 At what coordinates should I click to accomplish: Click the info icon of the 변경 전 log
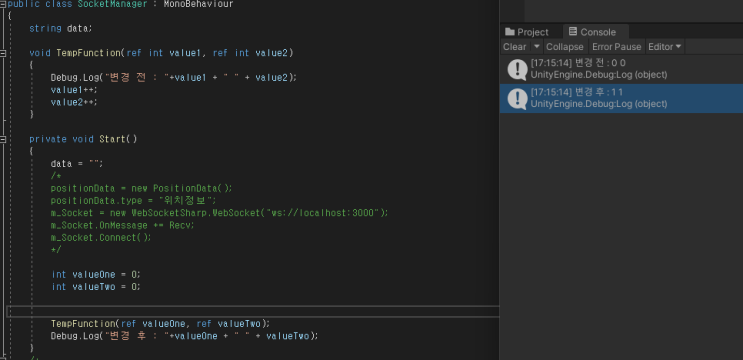click(517, 69)
